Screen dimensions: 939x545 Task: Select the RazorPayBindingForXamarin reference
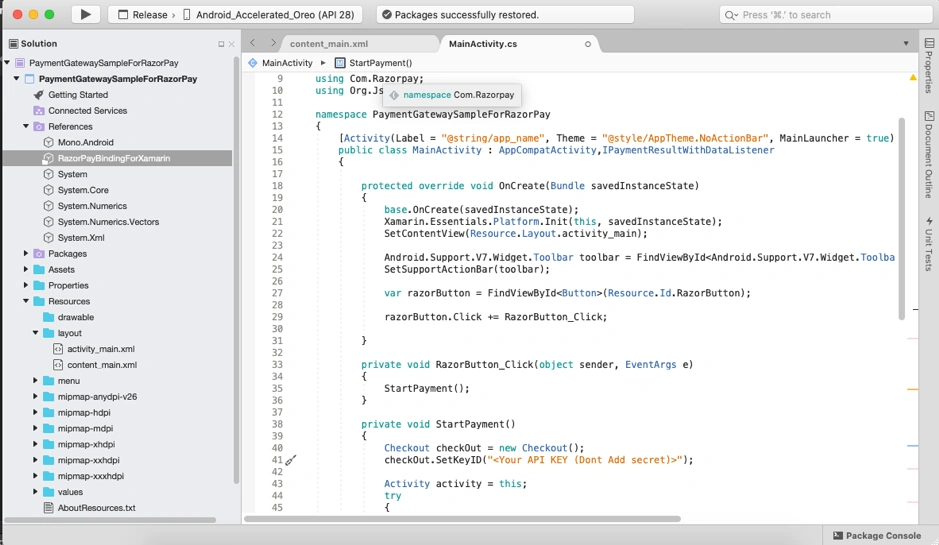coord(114,158)
